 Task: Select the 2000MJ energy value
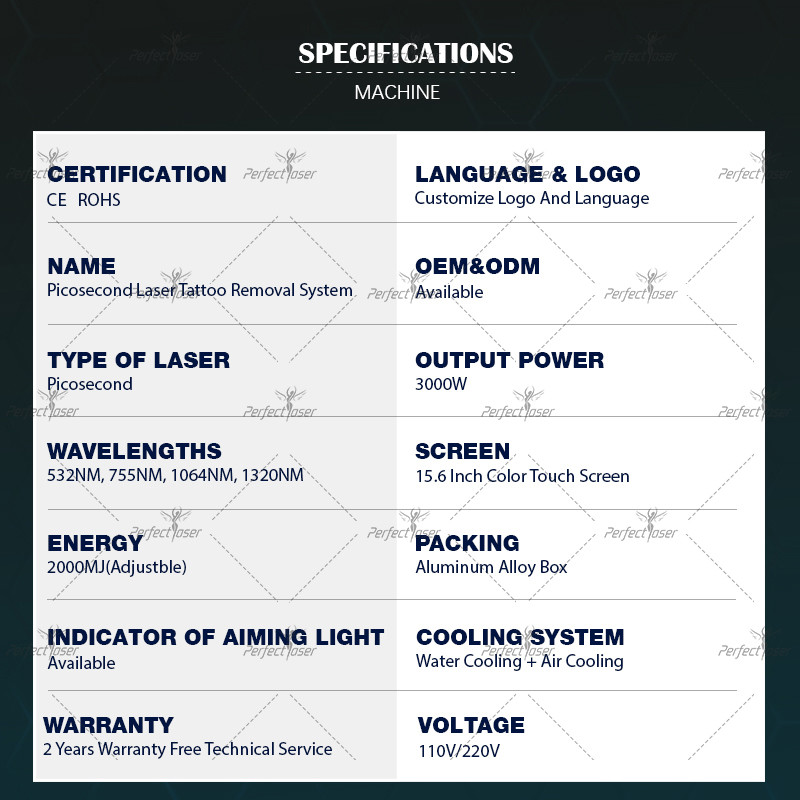(x=117, y=567)
